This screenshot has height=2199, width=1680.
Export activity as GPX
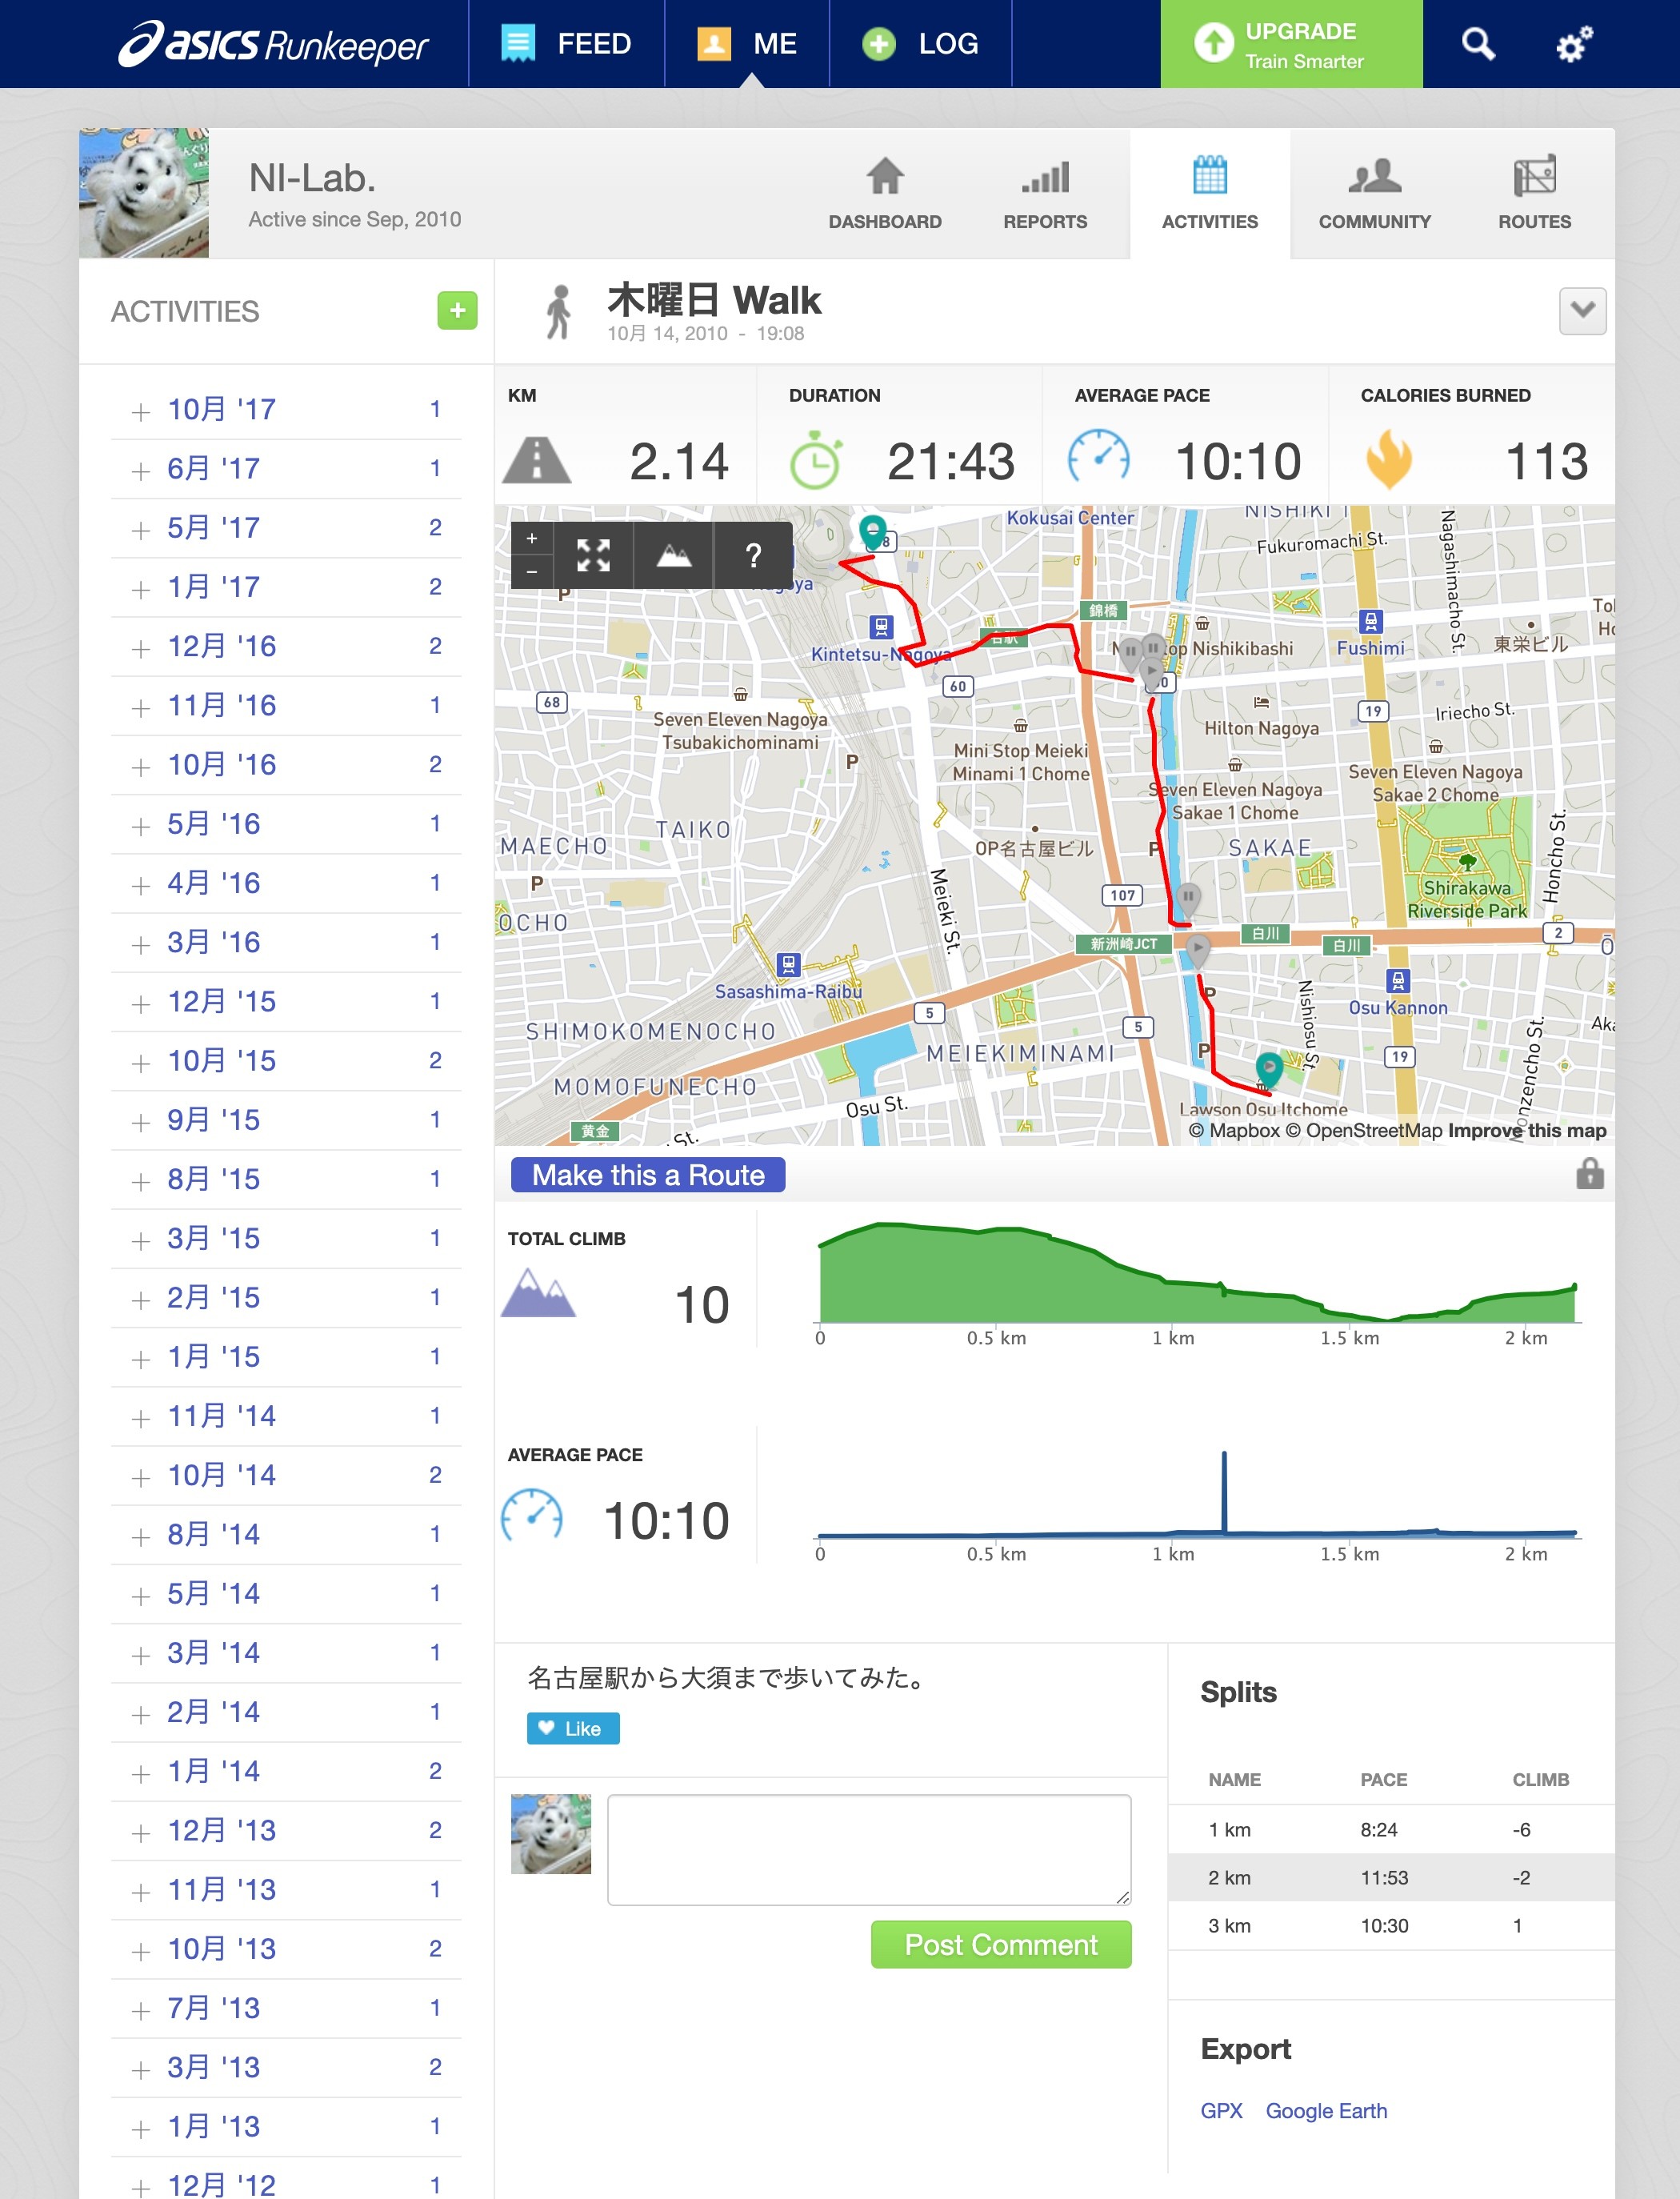pyautogui.click(x=1221, y=2110)
